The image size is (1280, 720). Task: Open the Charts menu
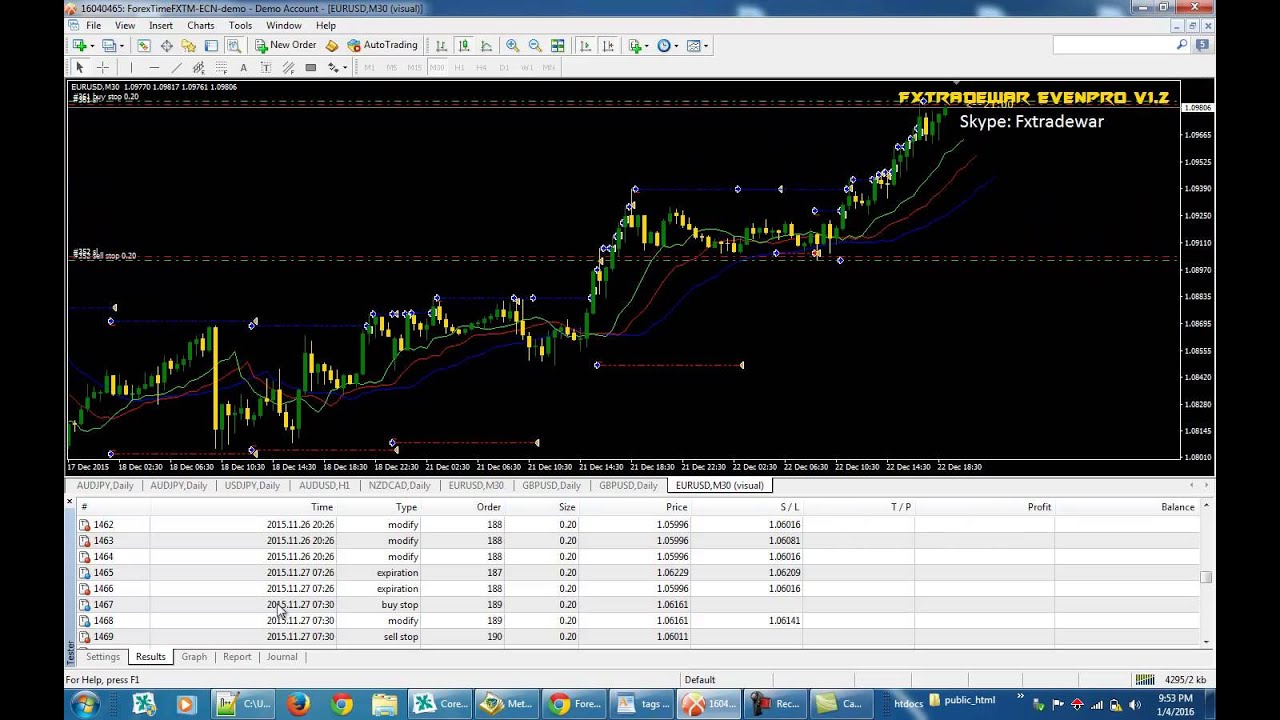200,25
